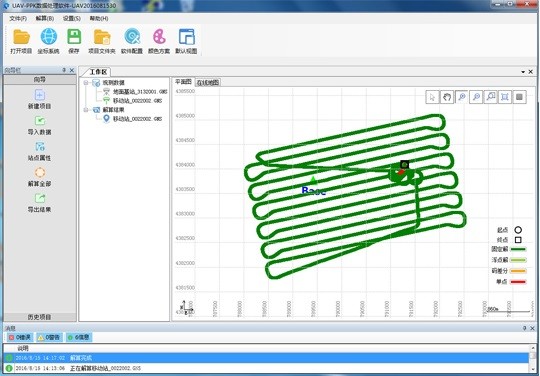Select the 解算完成 message row
The height and width of the screenshot is (376, 540).
[266, 358]
